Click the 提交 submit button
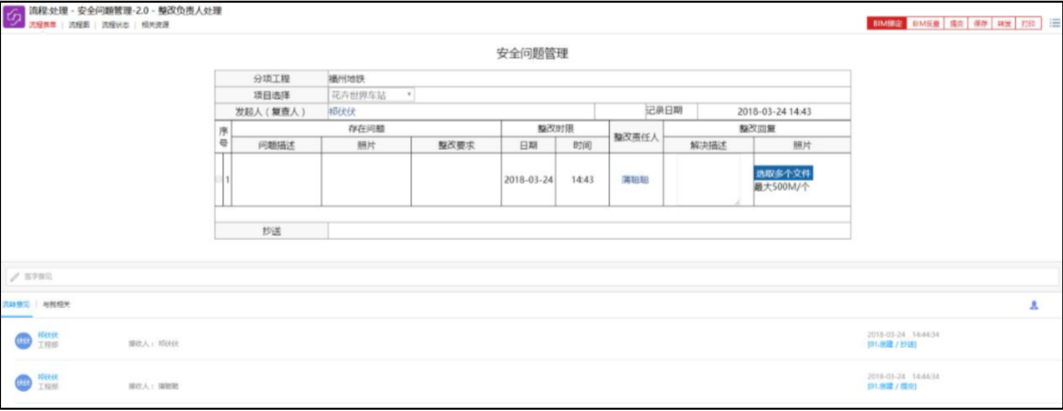 [x=957, y=23]
